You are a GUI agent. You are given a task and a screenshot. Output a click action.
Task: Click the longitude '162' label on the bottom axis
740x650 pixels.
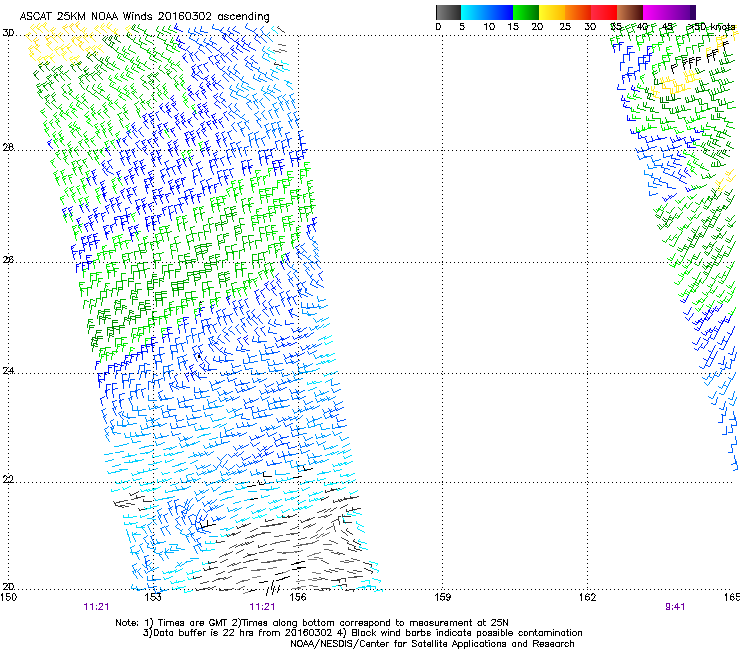coord(587,597)
